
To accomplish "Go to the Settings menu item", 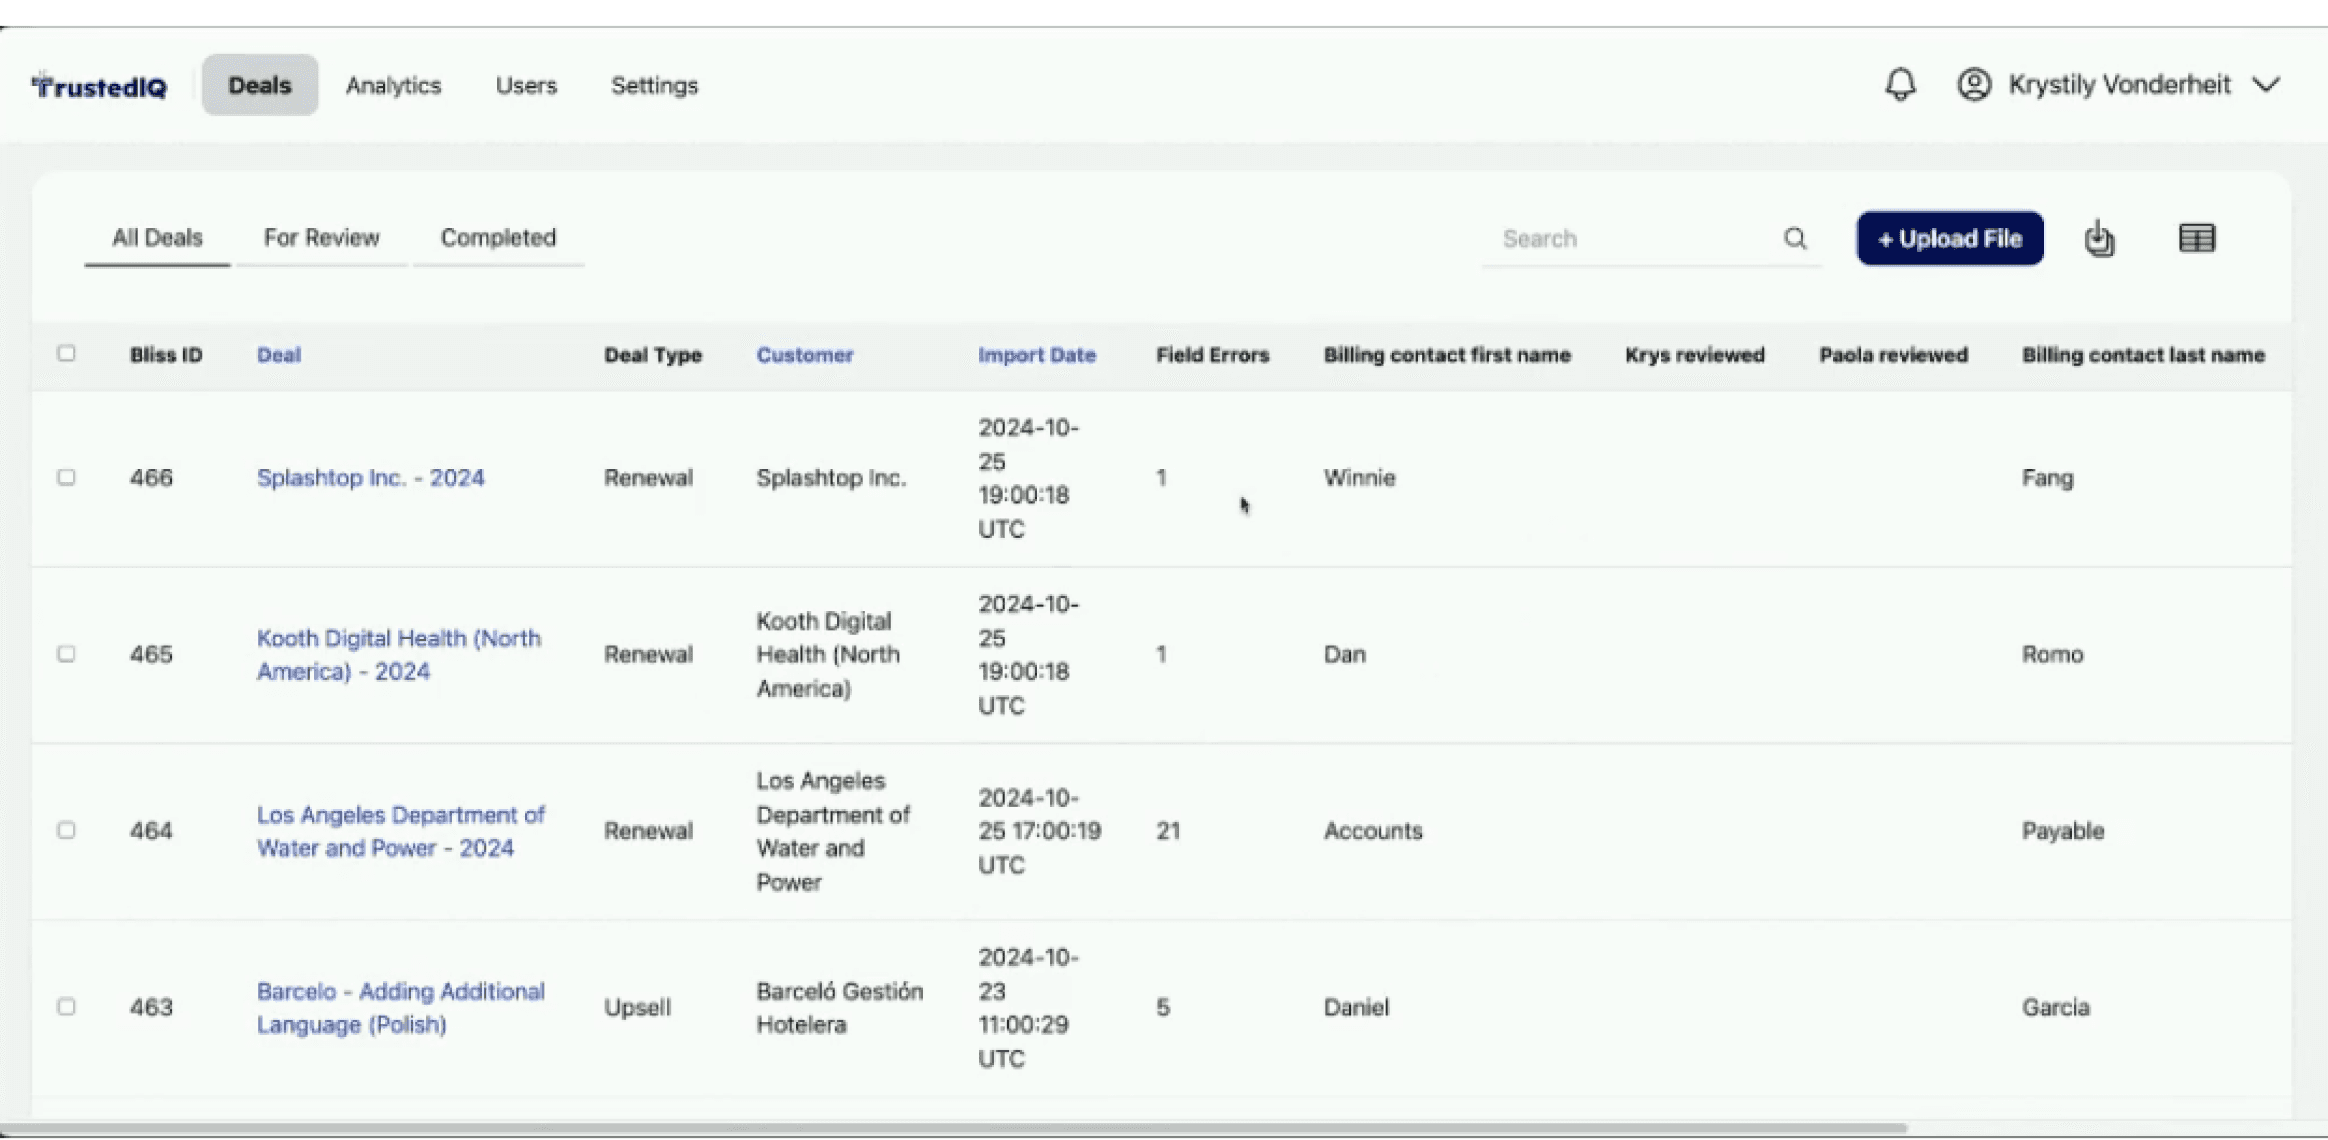I will click(654, 86).
